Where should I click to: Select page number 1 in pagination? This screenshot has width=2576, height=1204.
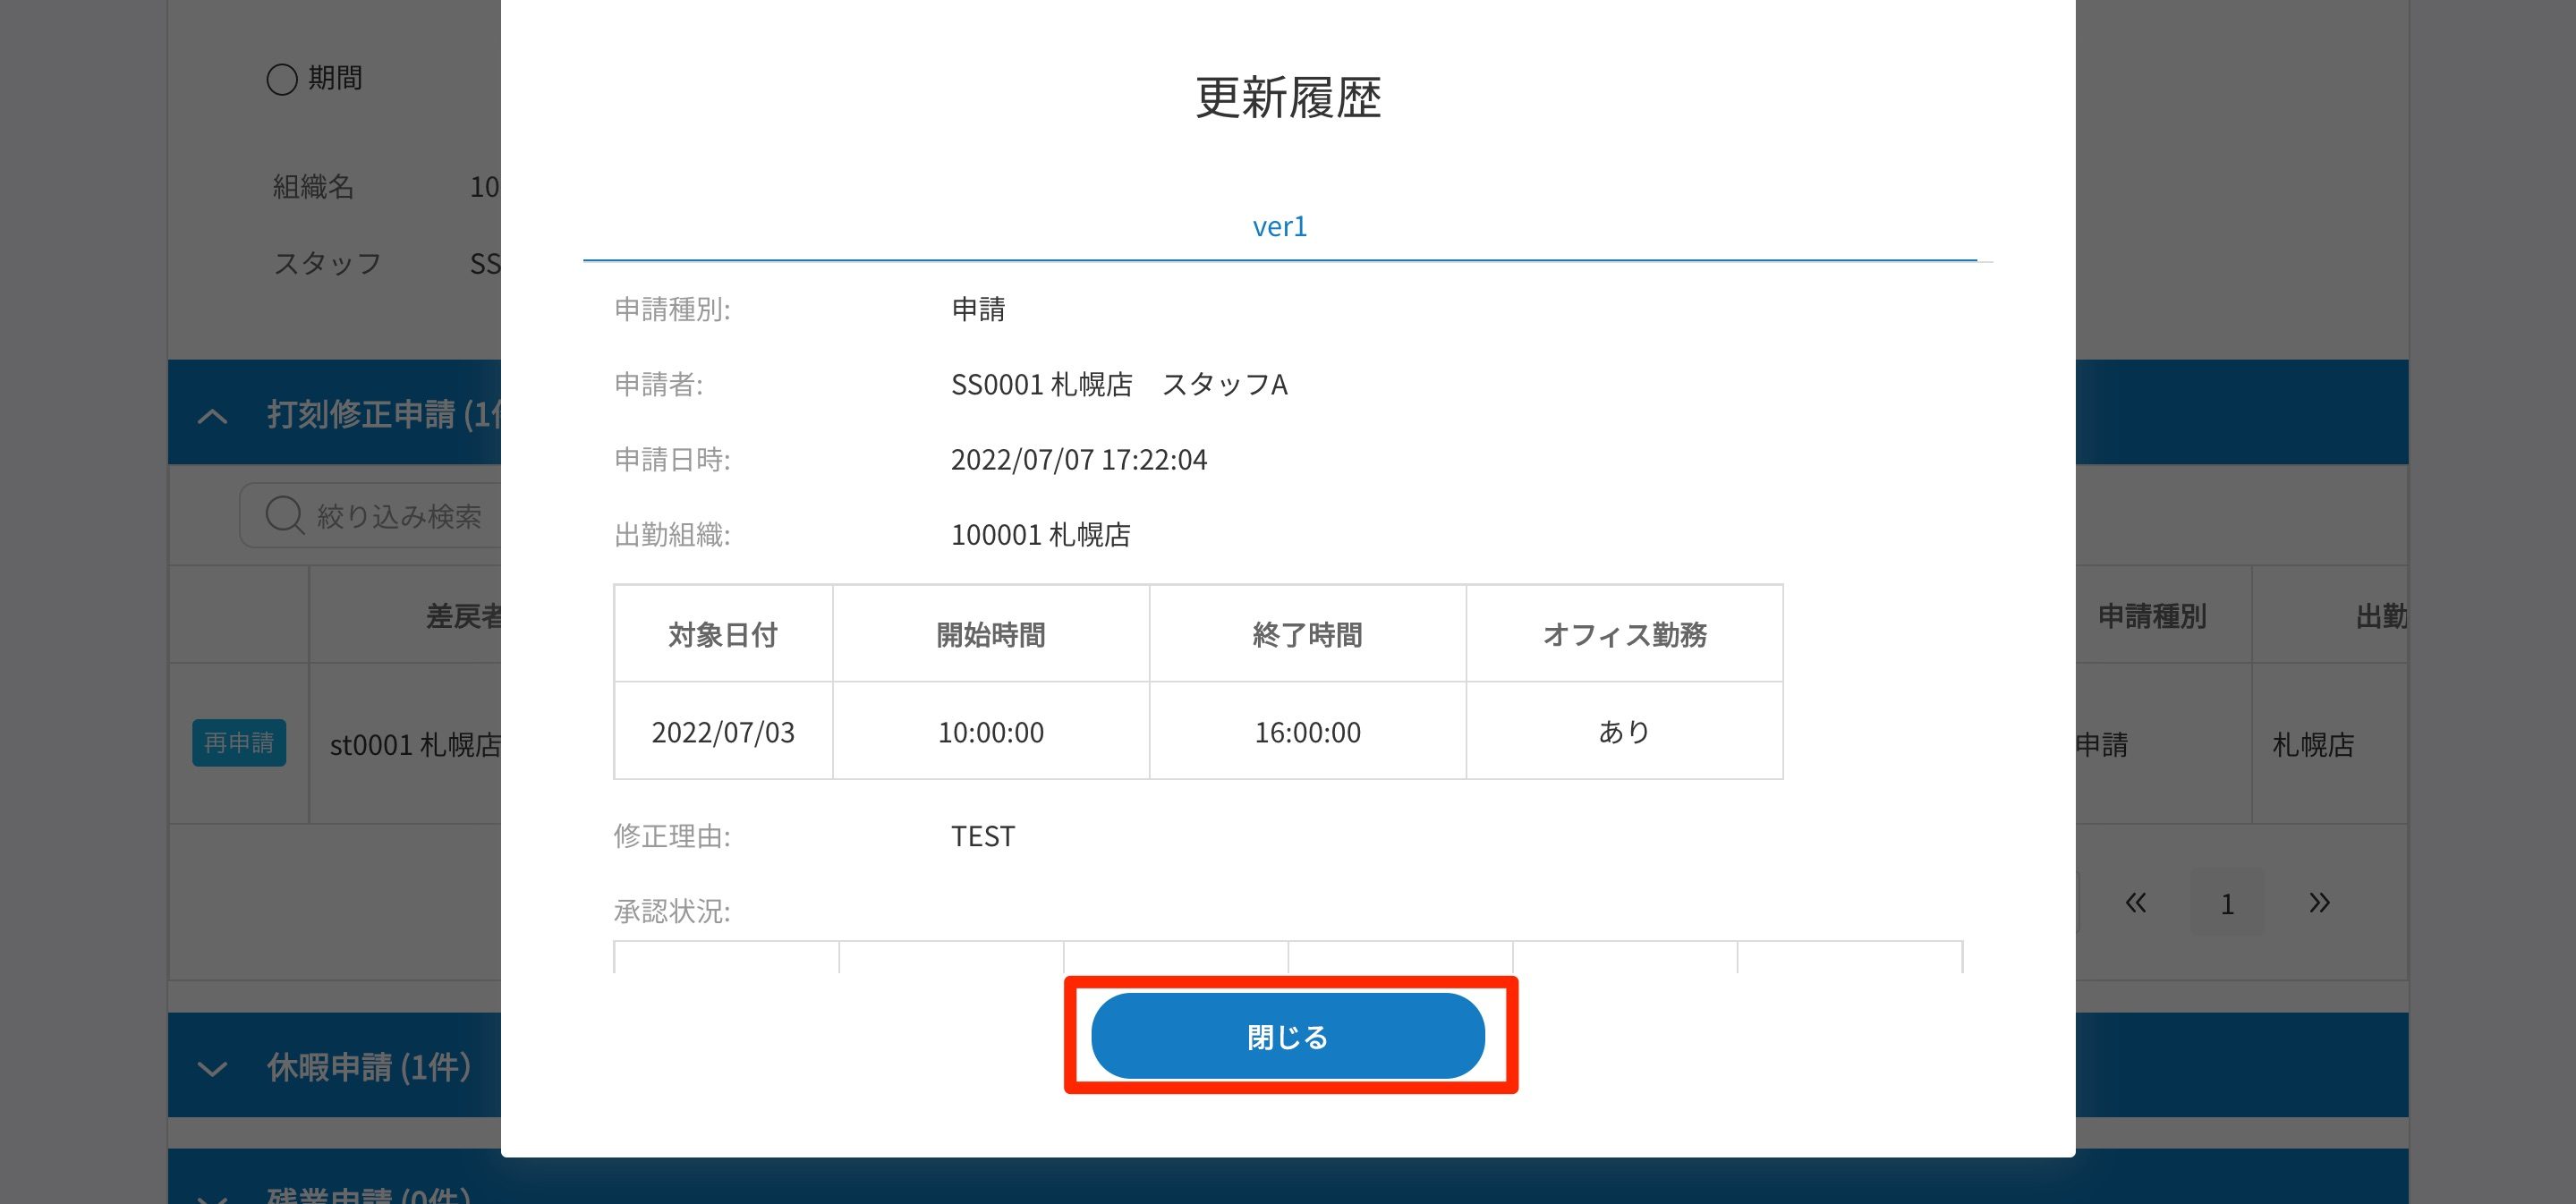[x=2227, y=903]
